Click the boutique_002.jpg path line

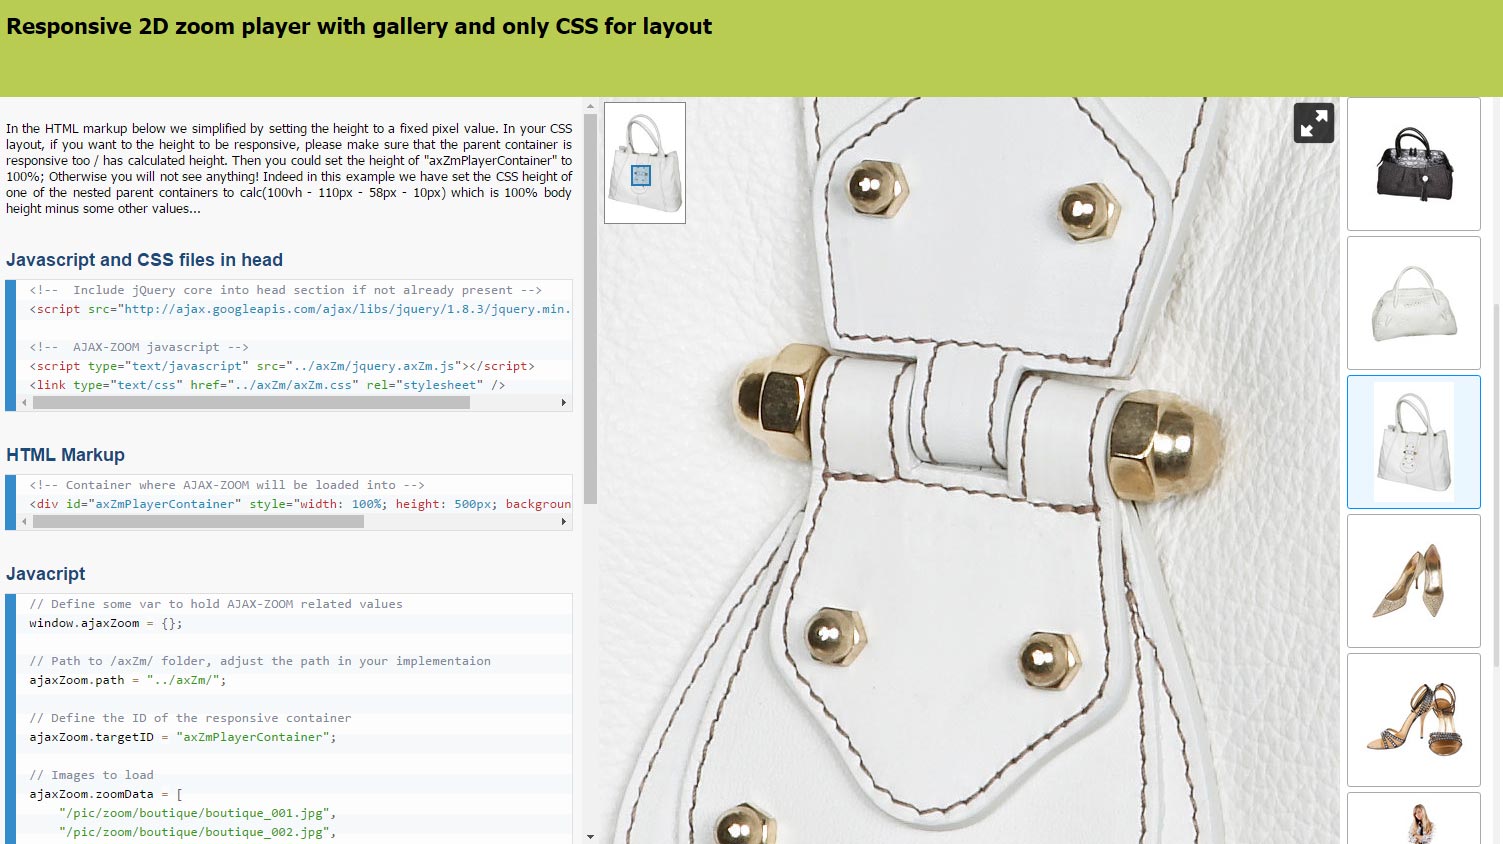(198, 832)
